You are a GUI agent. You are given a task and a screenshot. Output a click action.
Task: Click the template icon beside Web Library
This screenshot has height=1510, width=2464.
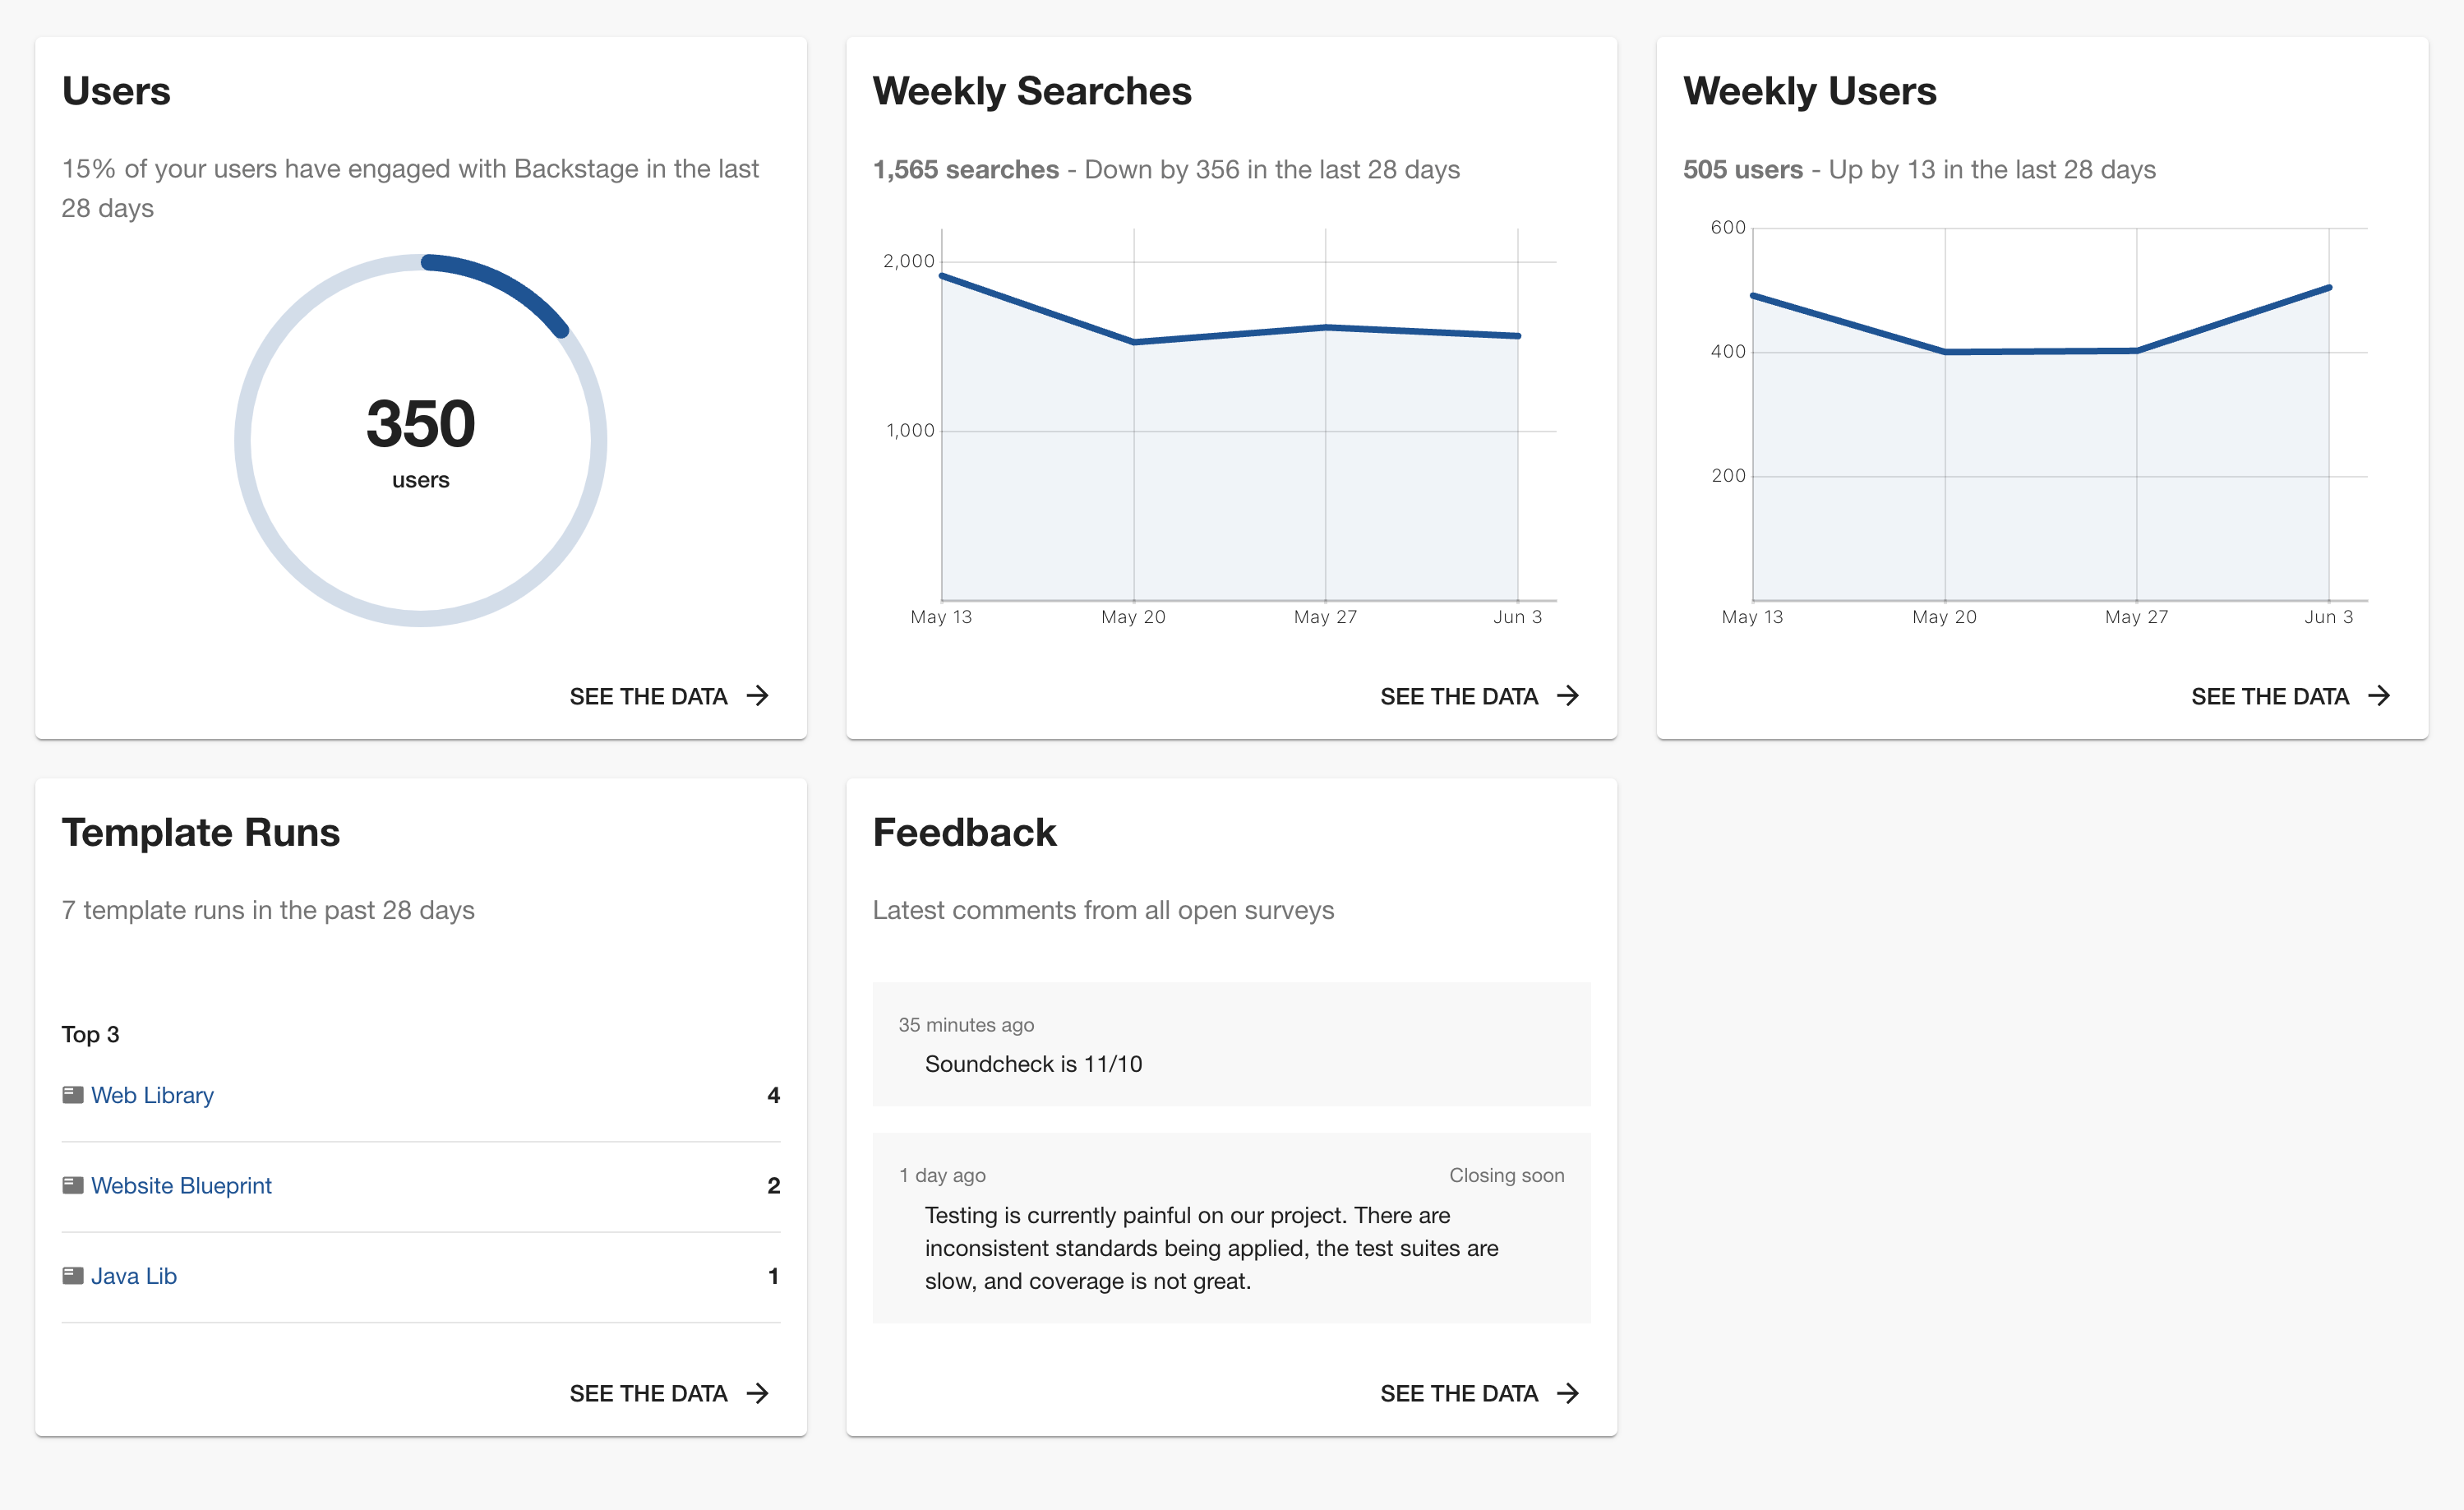[73, 1095]
